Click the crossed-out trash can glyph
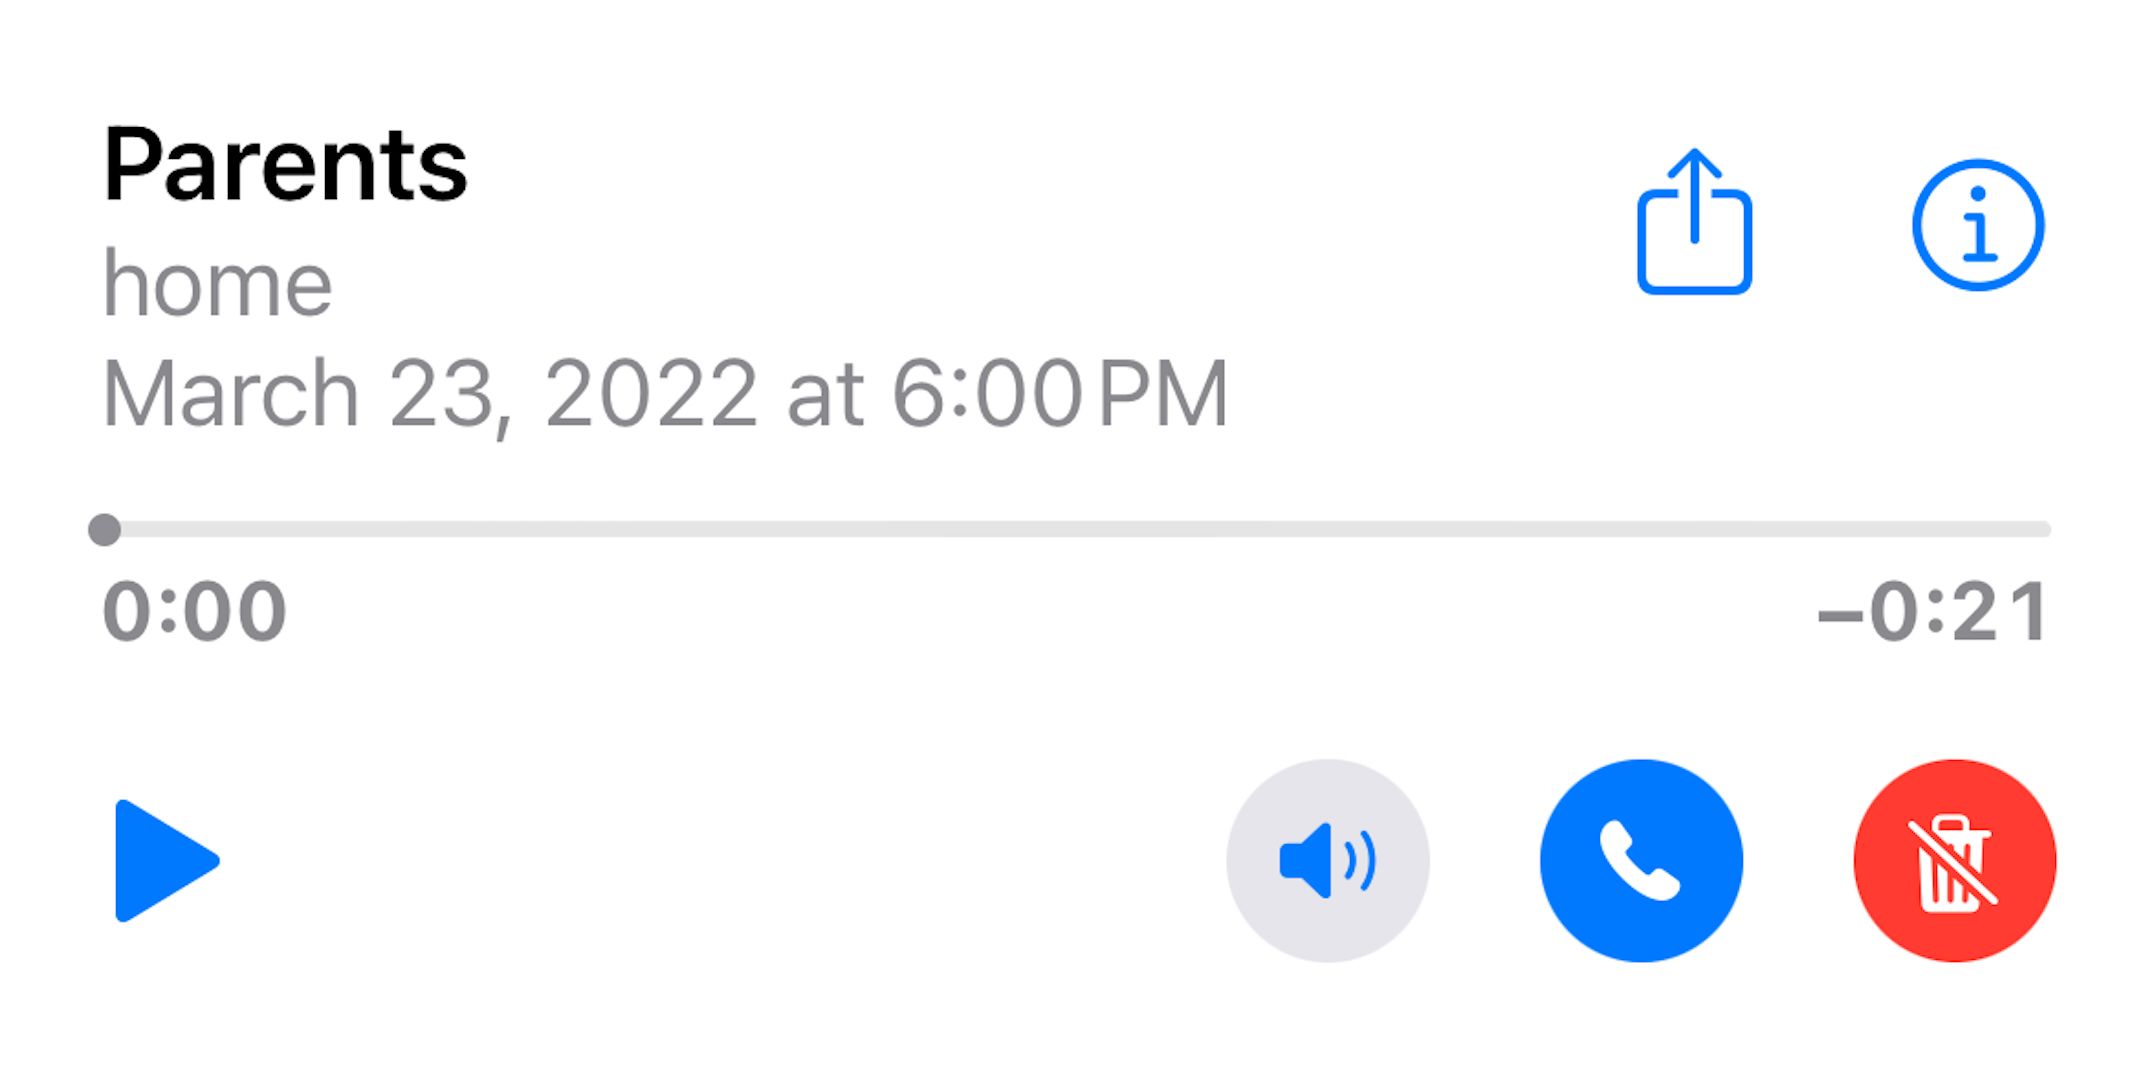Screen dimensions: 2145x1080 [x=1953, y=863]
